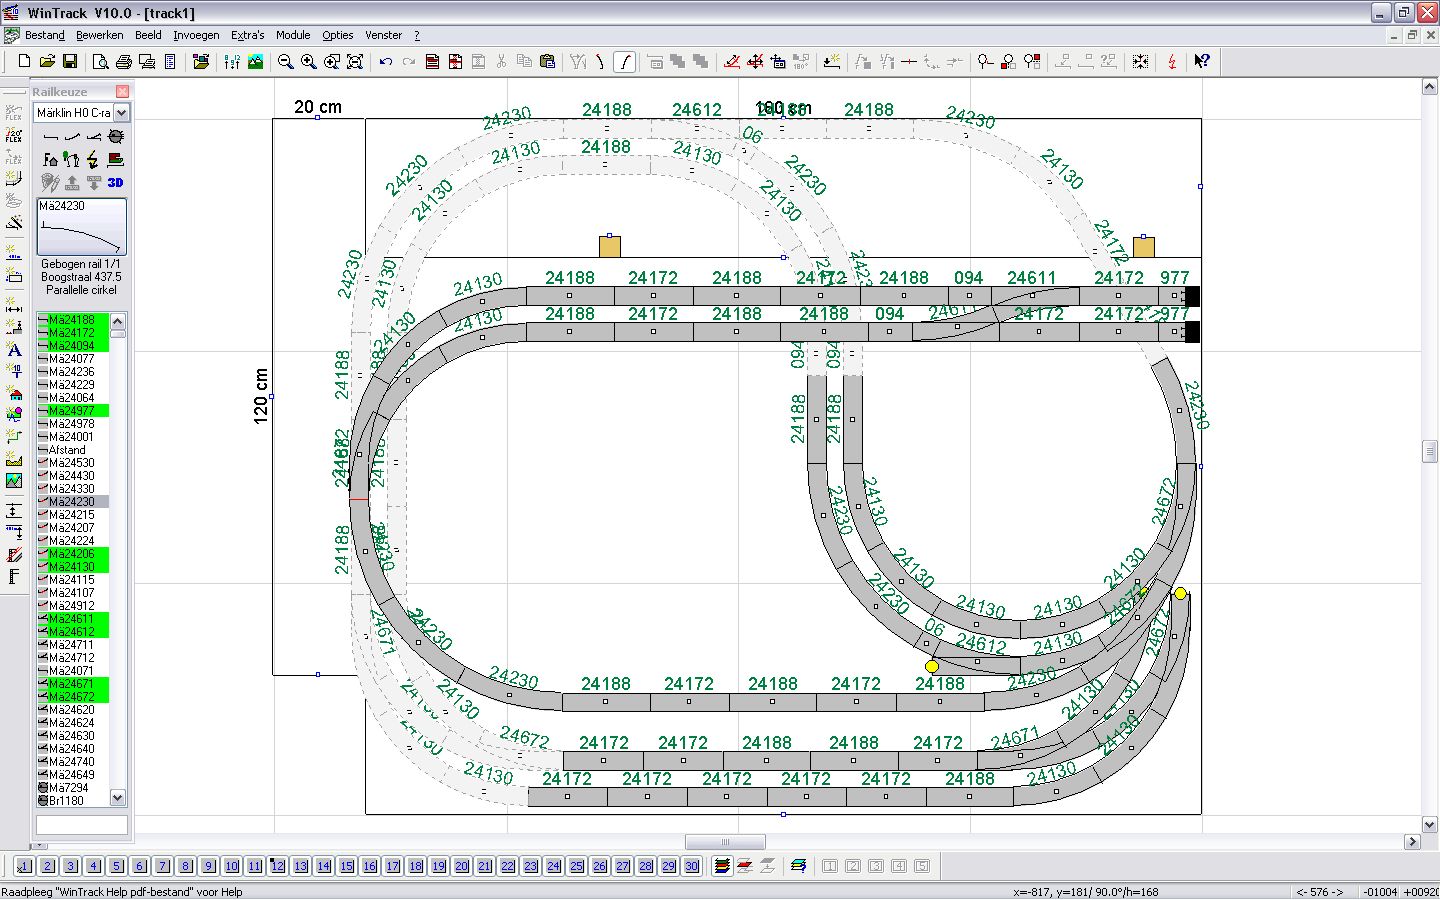
Task: Toggle layer 30 button
Action: pos(691,866)
